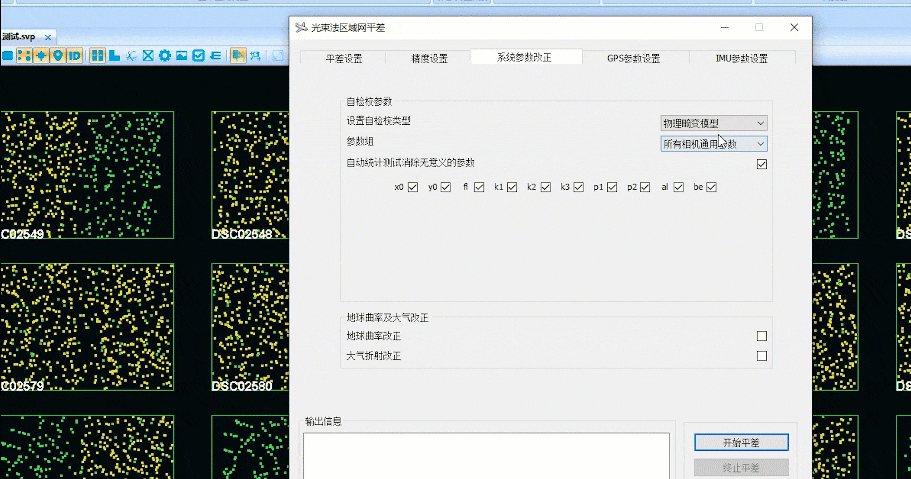Enable 地球曲率改正 checkbox
The image size is (911, 479).
(762, 336)
